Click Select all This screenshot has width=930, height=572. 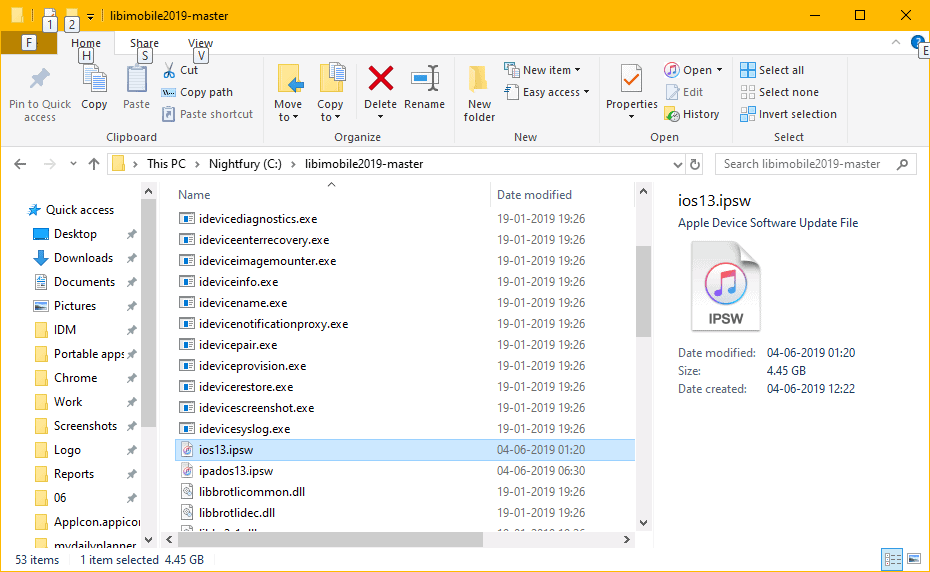pyautogui.click(x=772, y=70)
